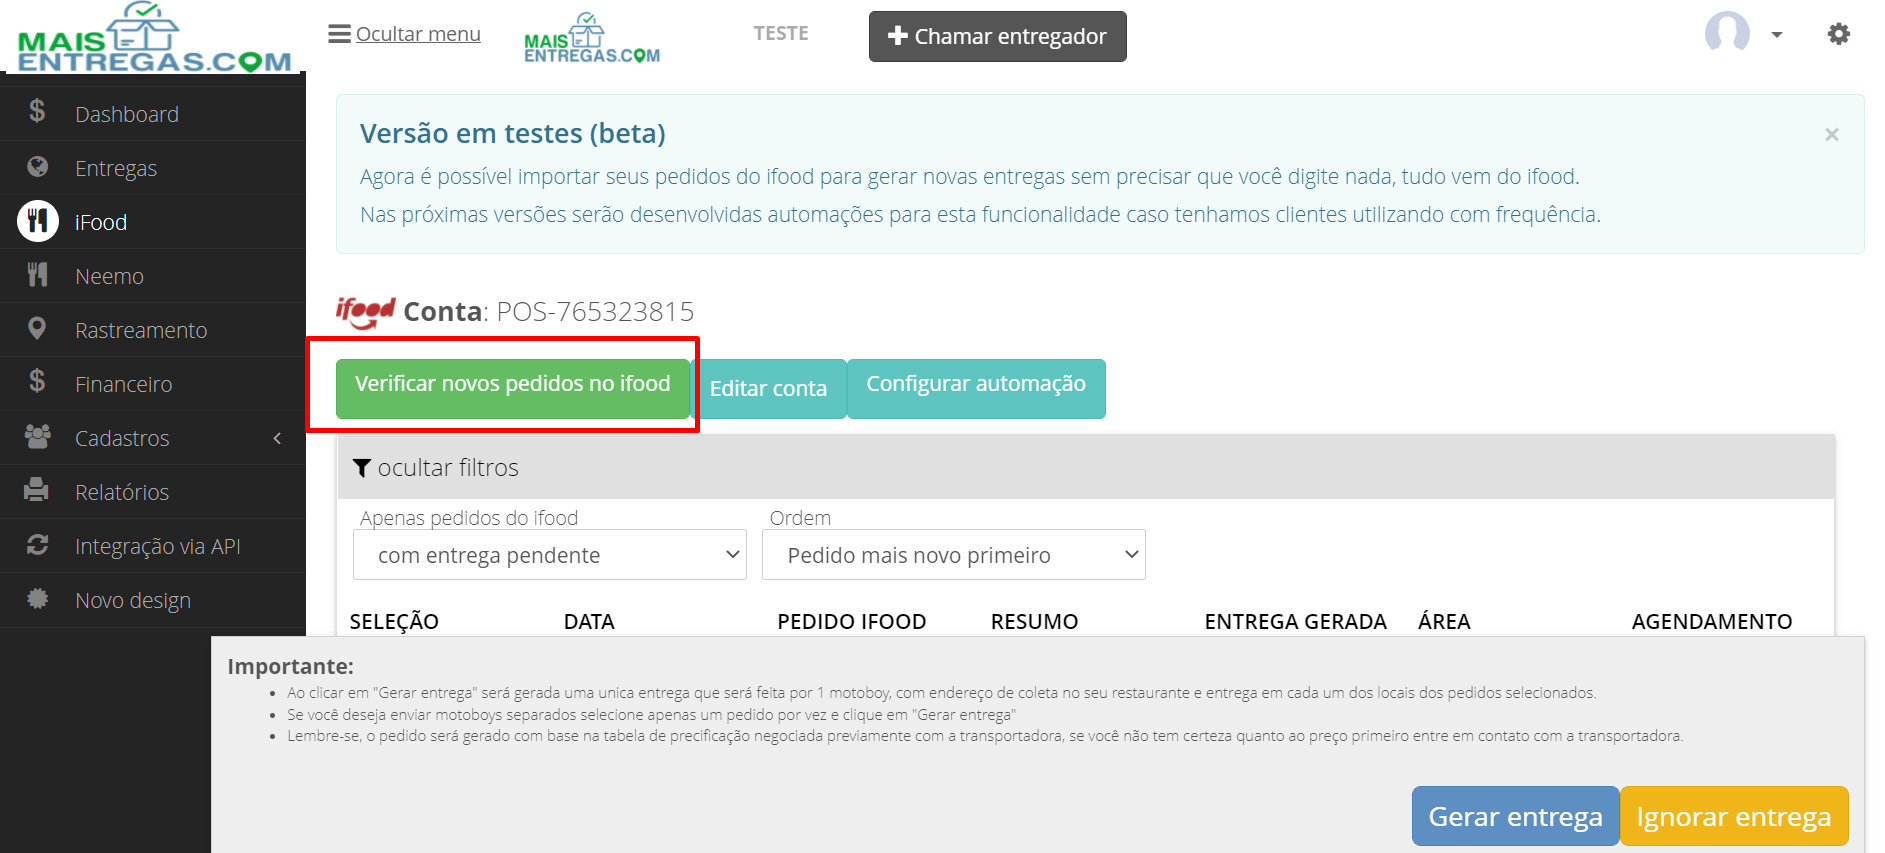Click 'Chamar entregador' button
Screen dimensions: 1885x853
997,36
